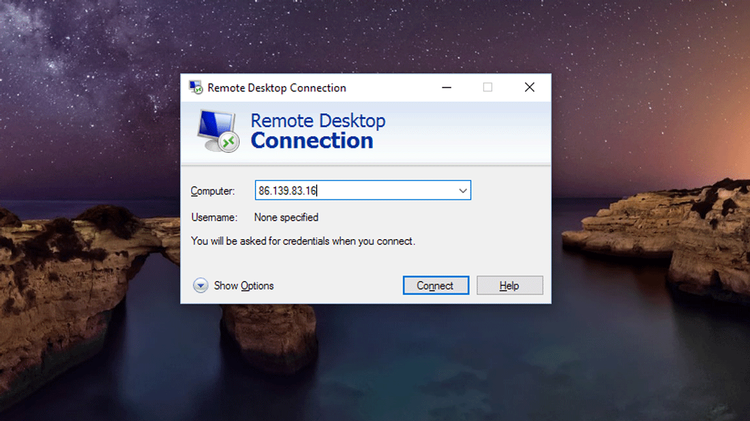Viewport: 750px width, 421px height.
Task: Open the Computer address dropdown arrow
Action: pos(462,190)
